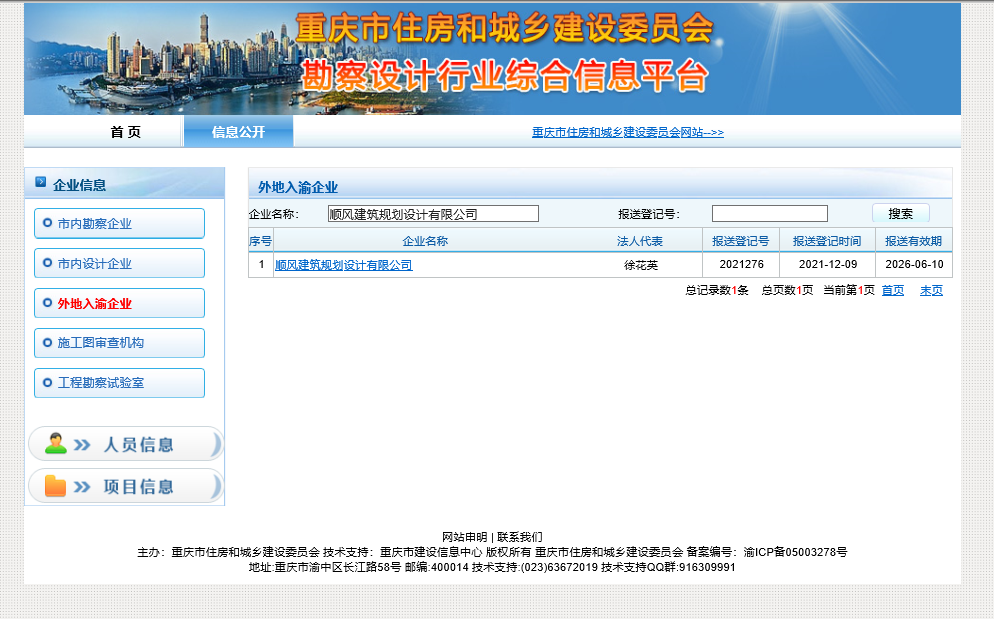Select registration date 2021-12-09
This screenshot has height=619, width=994.
[x=828, y=264]
